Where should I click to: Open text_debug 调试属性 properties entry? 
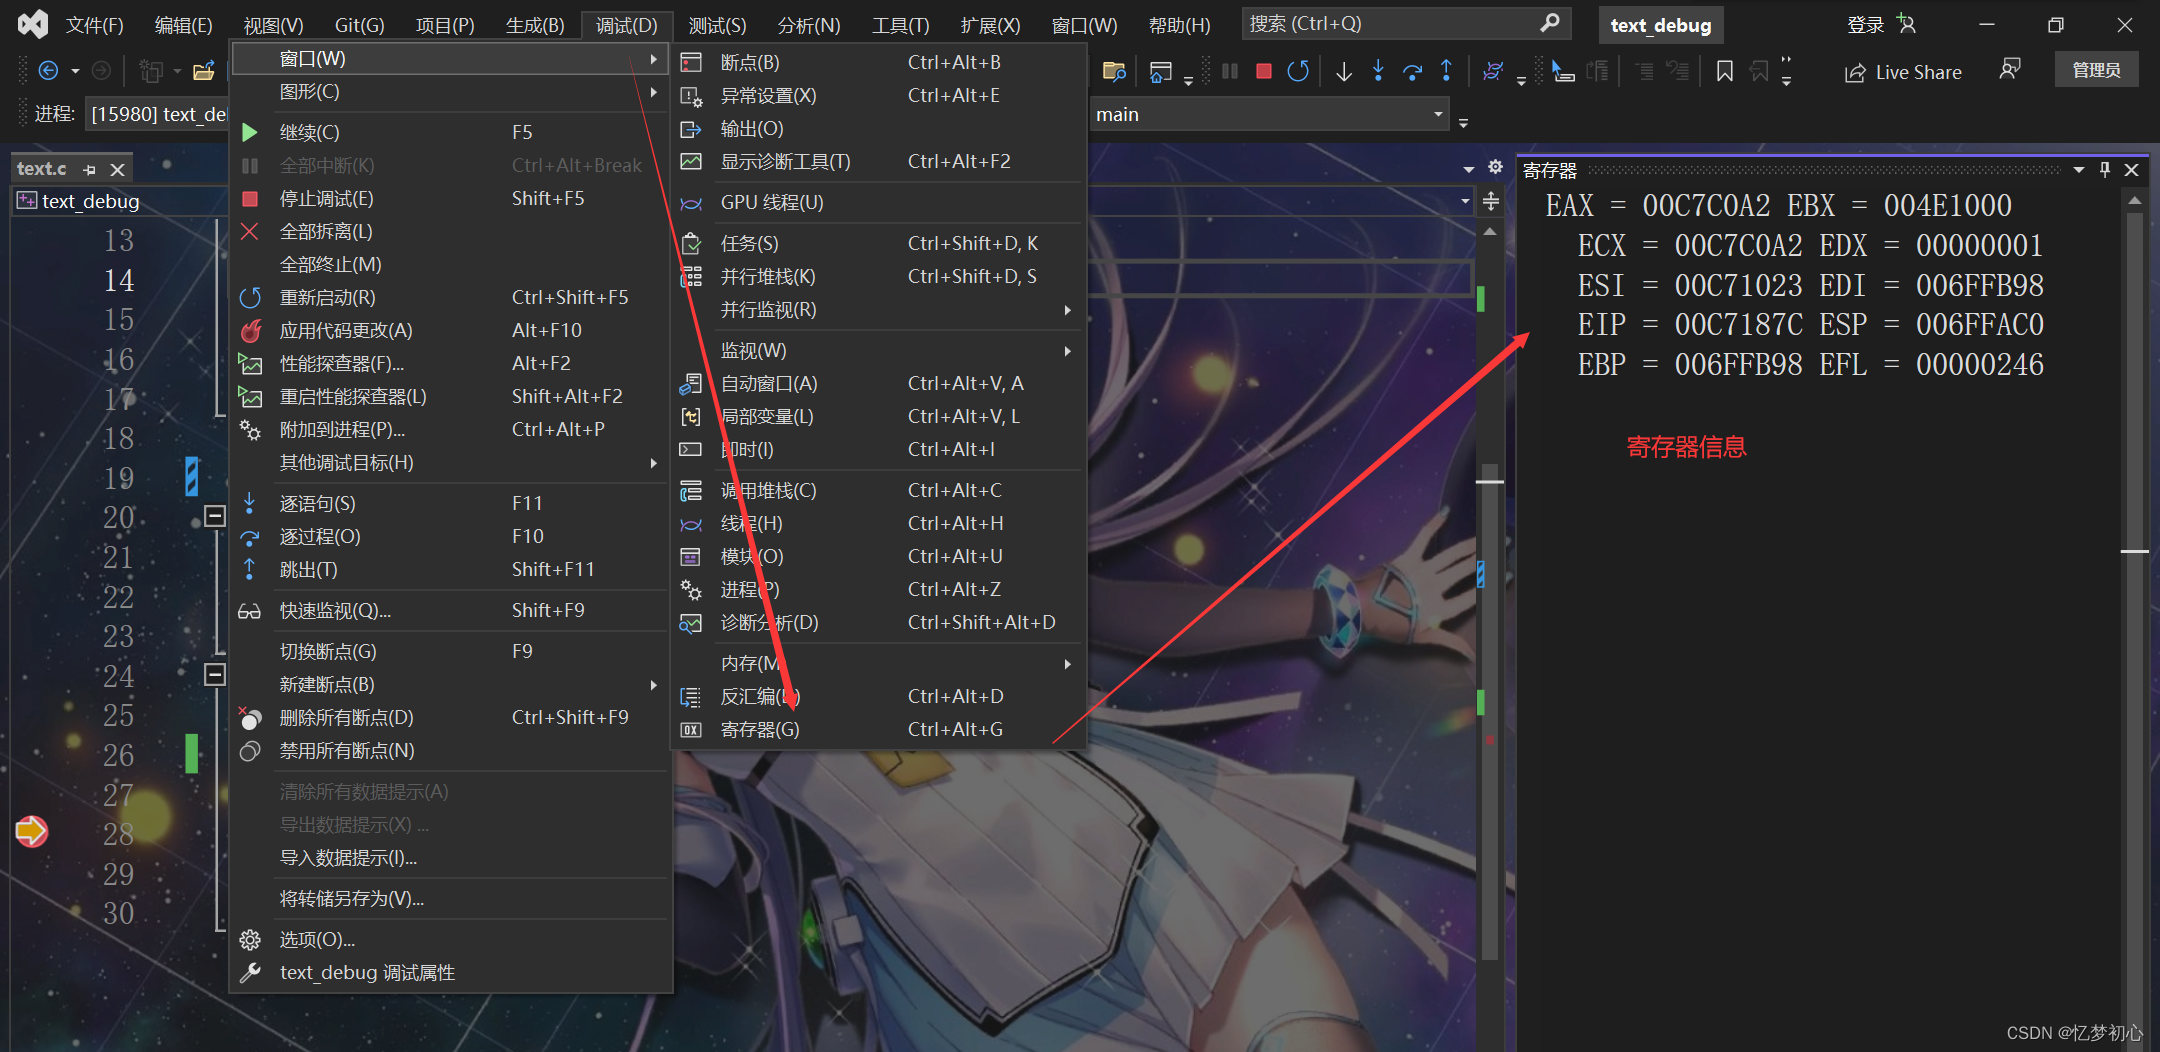pyautogui.click(x=450, y=972)
